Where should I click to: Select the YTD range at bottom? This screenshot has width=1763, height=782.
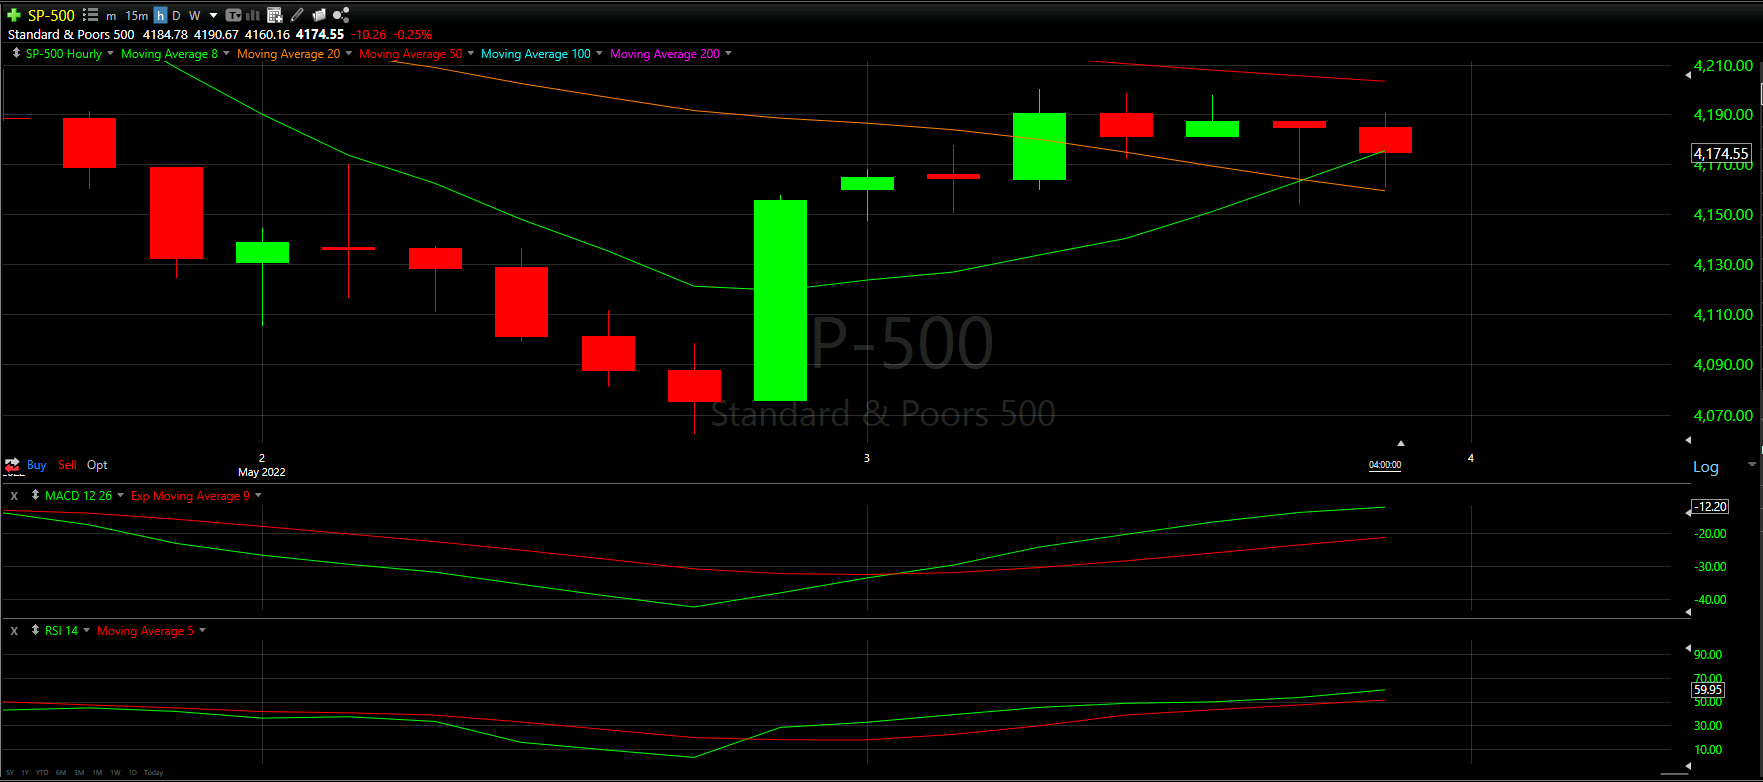pos(42,772)
